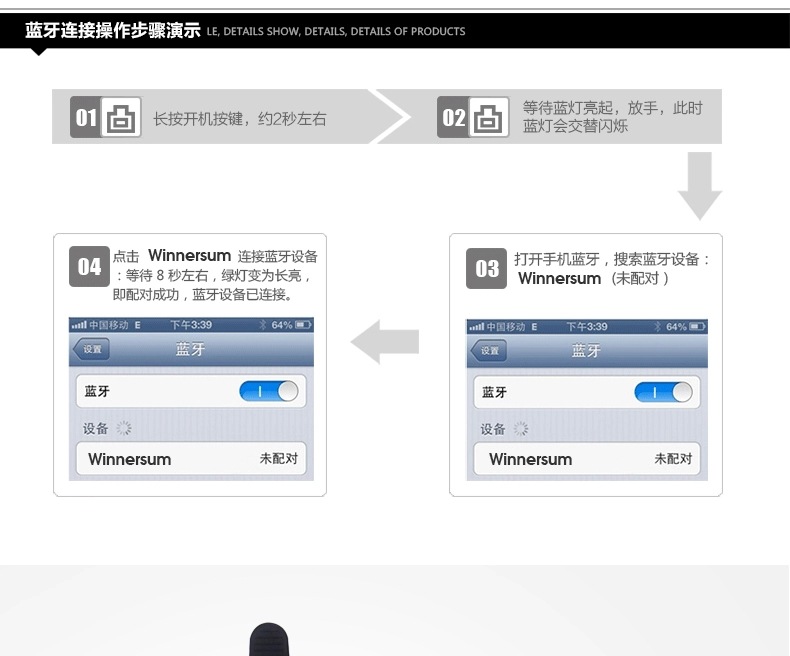Click the power button icon in step 01
Screen dimensions: 790x656
(121, 117)
